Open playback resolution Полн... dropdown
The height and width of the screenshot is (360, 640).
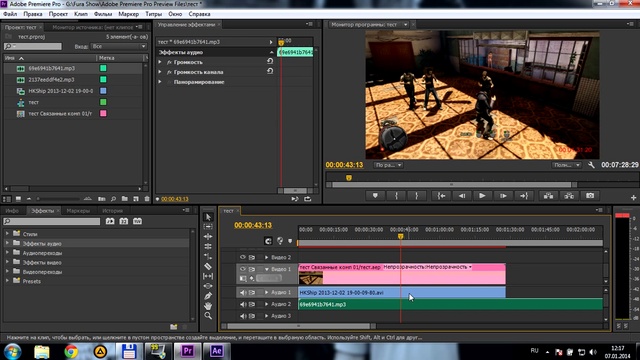[567, 165]
